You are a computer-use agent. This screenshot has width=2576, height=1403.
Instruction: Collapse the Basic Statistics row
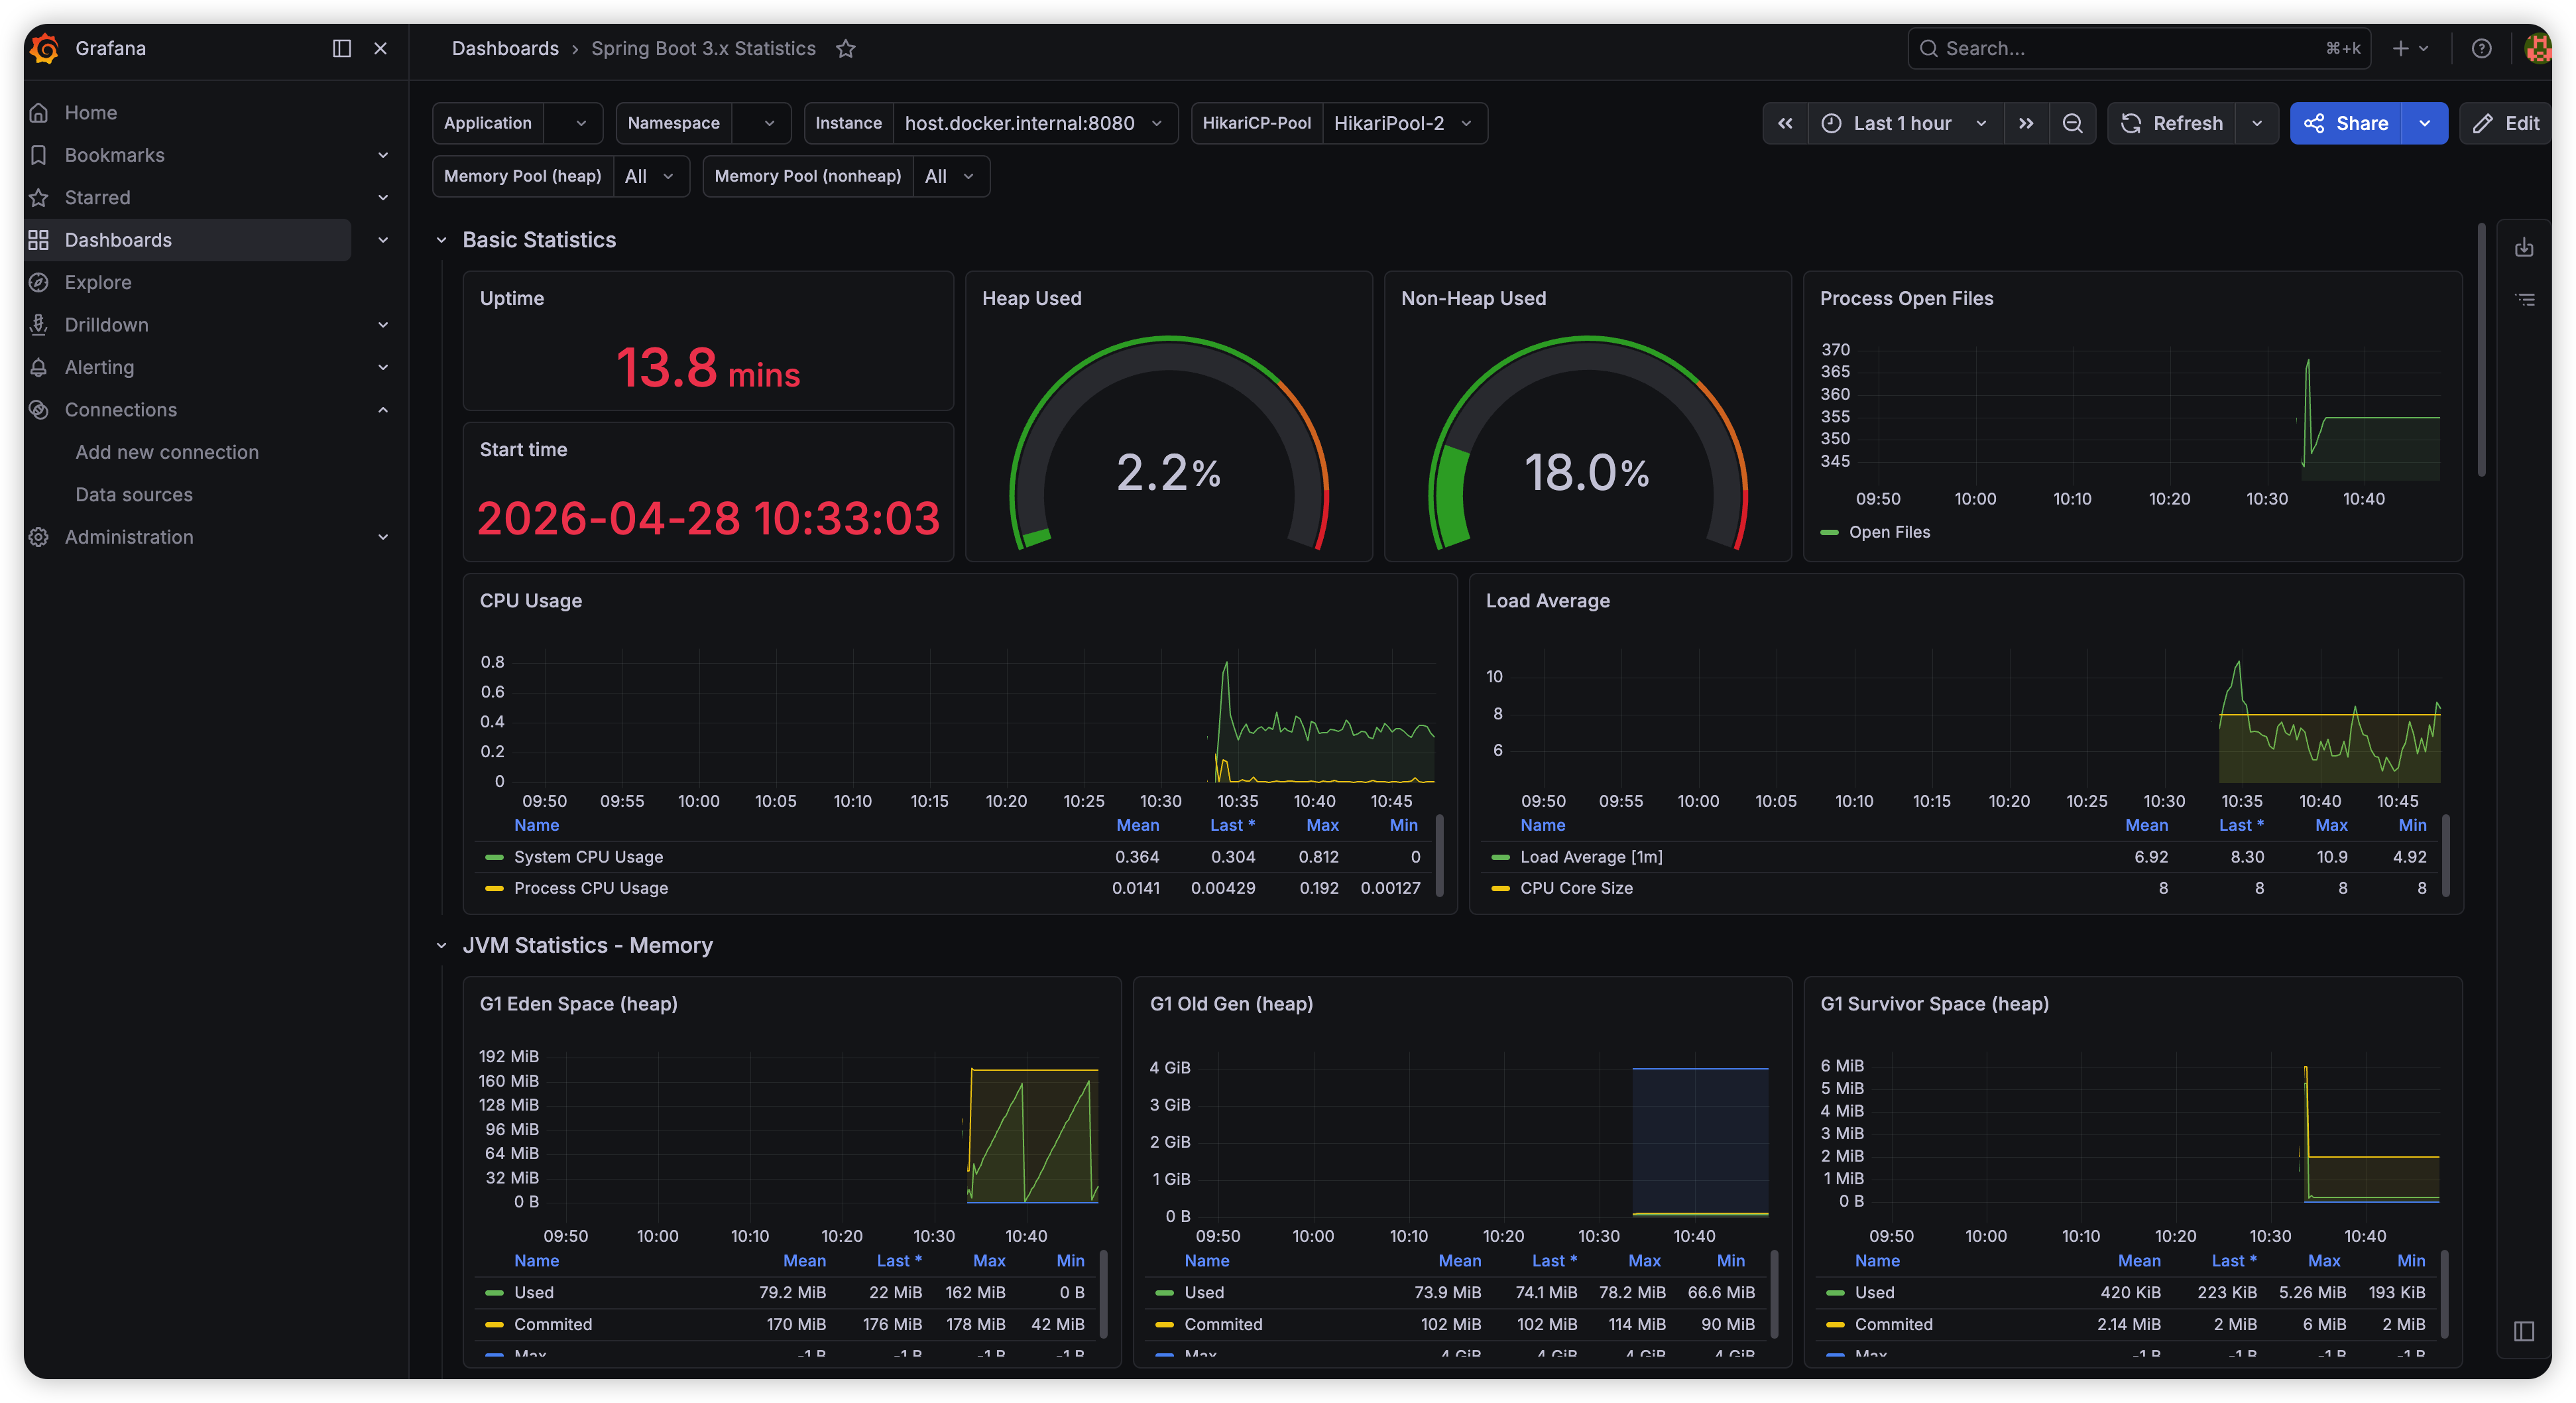441,240
